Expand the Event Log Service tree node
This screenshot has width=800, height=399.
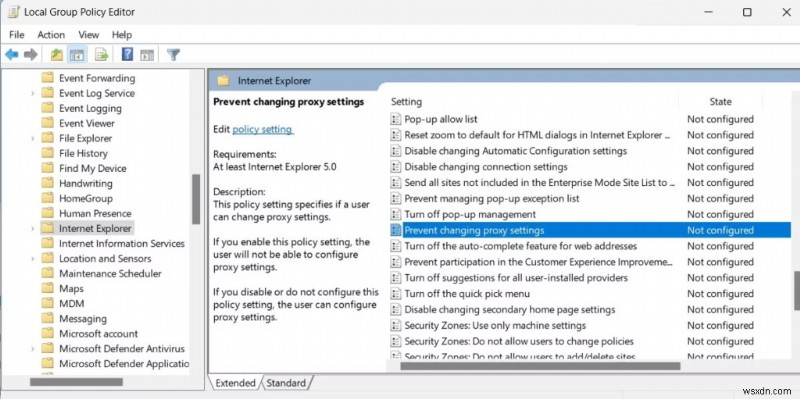pyautogui.click(x=33, y=93)
